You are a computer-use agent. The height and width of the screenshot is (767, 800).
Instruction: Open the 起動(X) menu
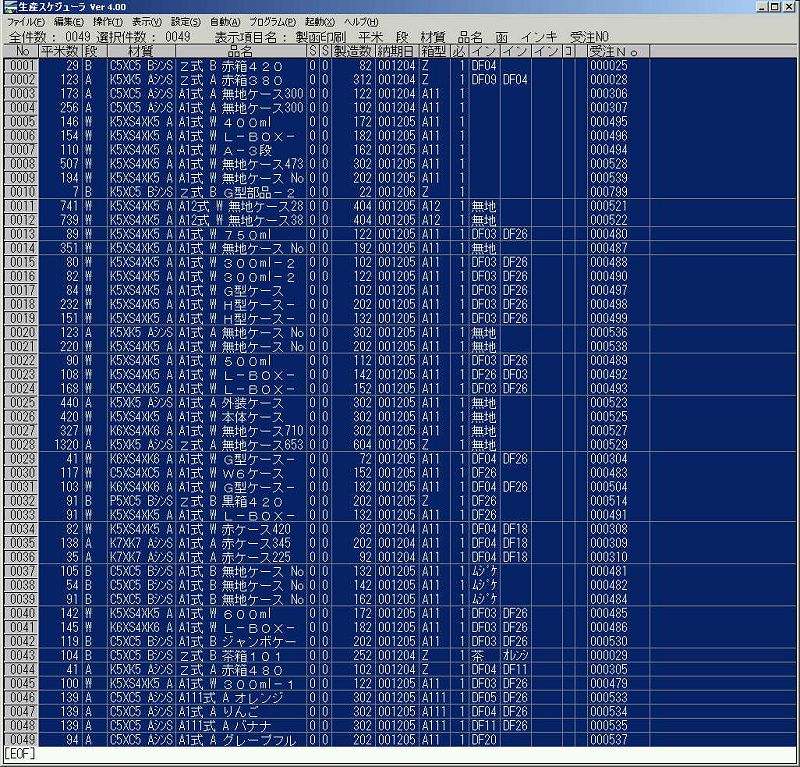pyautogui.click(x=319, y=22)
